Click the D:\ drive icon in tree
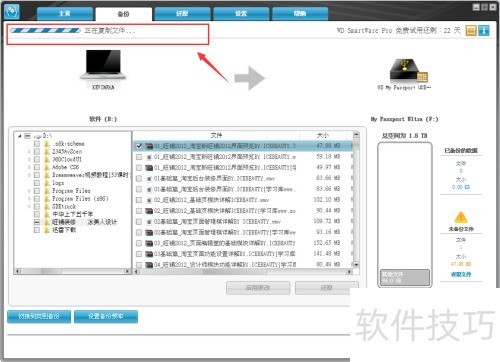This screenshot has height=362, width=500. 37,136
